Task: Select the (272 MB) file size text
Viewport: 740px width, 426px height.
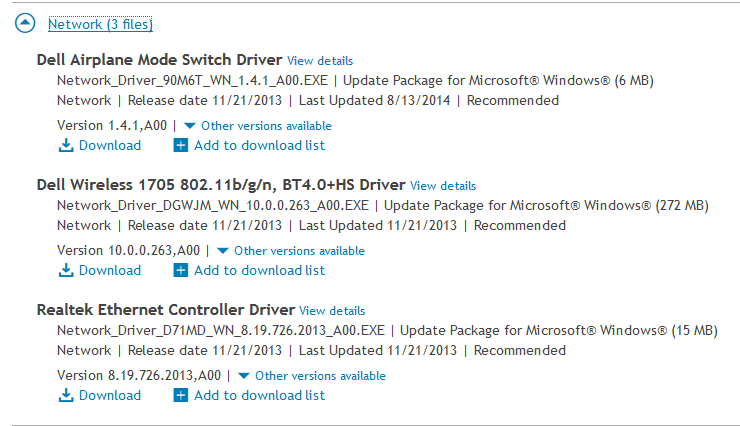Action: (x=682, y=206)
